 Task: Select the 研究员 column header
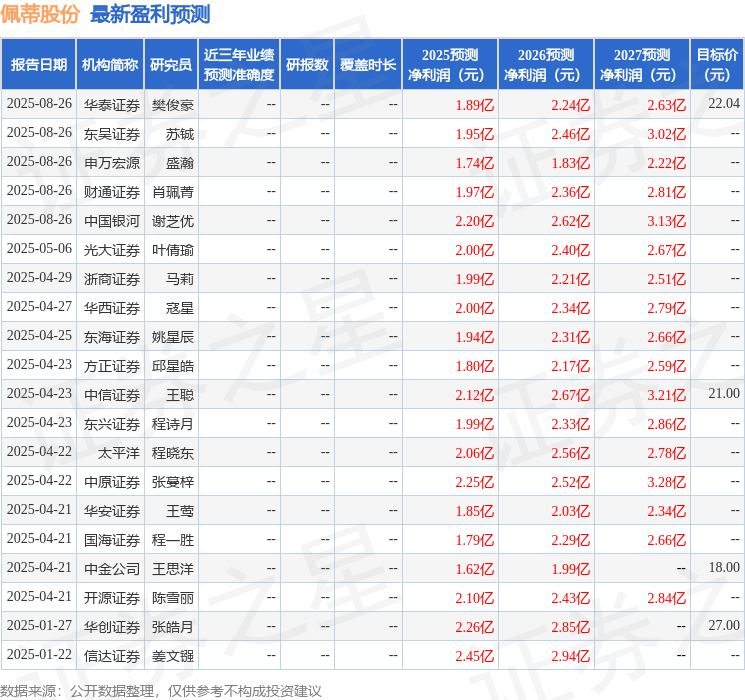click(x=171, y=64)
